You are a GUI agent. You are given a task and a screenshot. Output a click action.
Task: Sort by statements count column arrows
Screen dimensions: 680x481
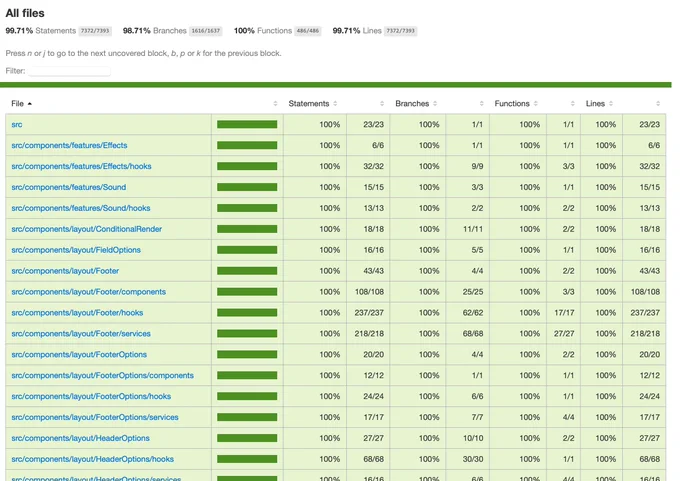click(x=382, y=104)
